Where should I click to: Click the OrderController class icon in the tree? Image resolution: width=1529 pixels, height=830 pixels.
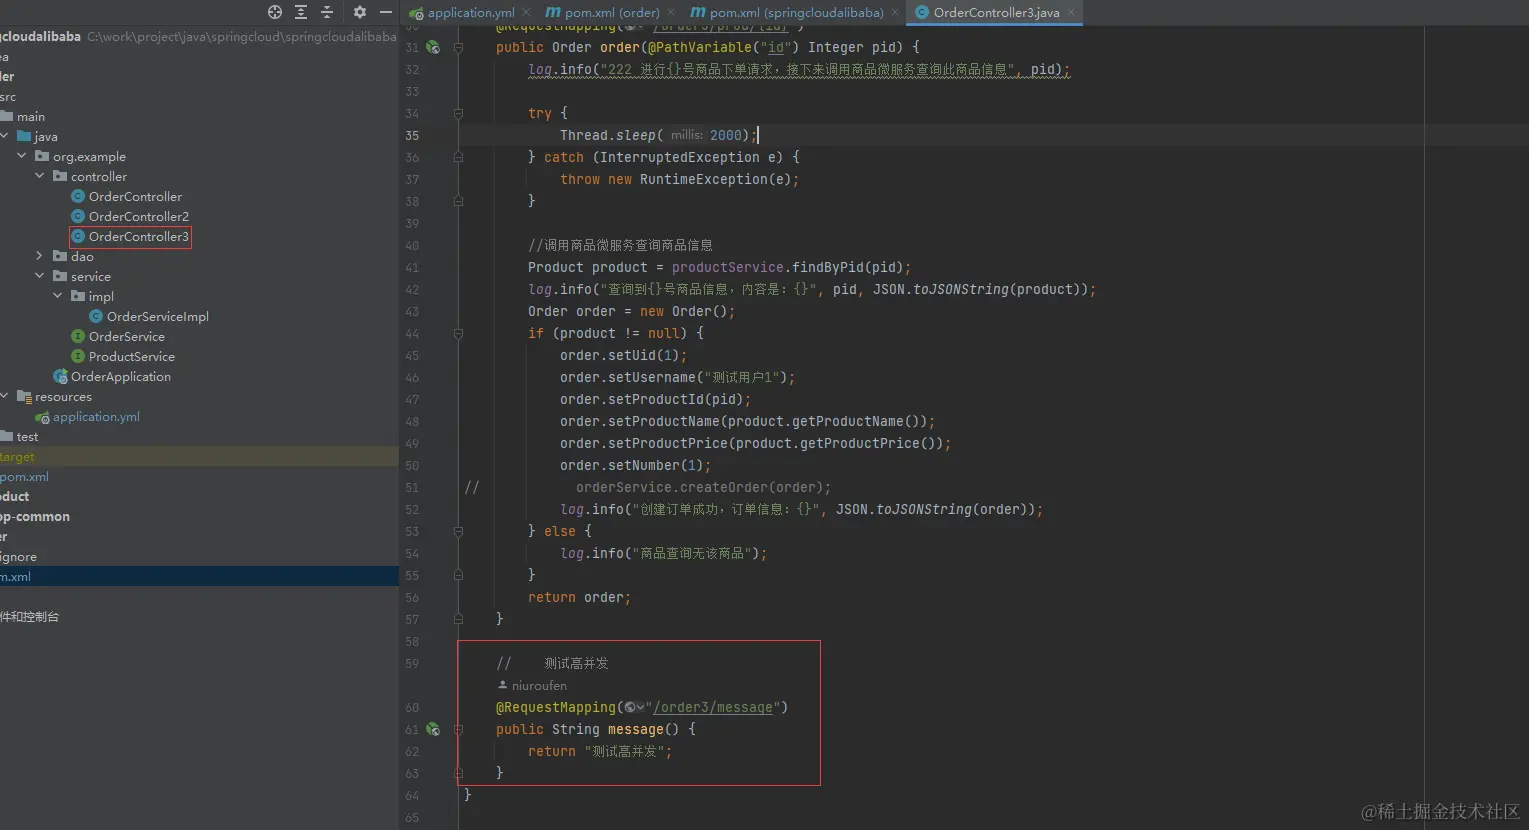point(78,197)
